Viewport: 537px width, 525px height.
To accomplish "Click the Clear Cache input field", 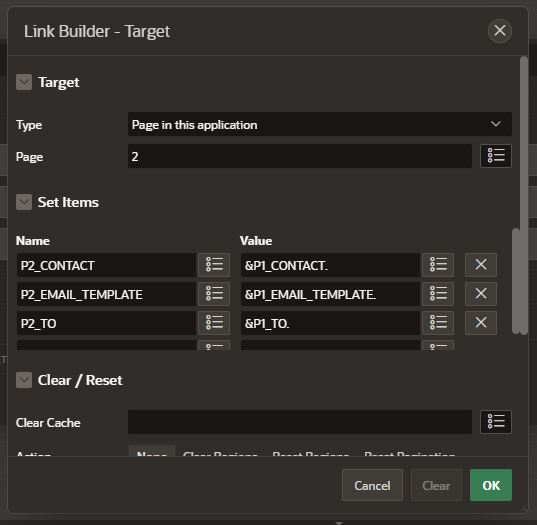I will 300,422.
